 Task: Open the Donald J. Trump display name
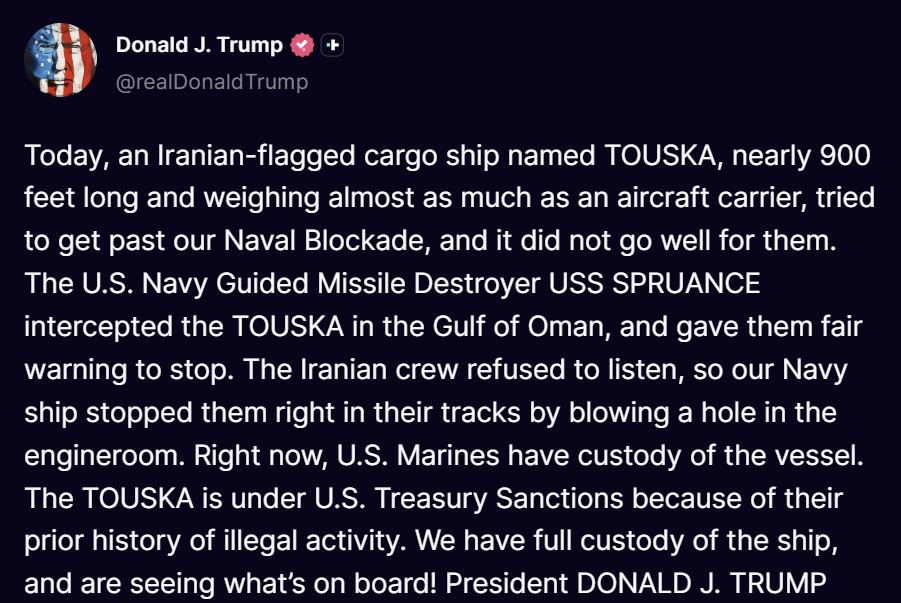(x=199, y=45)
